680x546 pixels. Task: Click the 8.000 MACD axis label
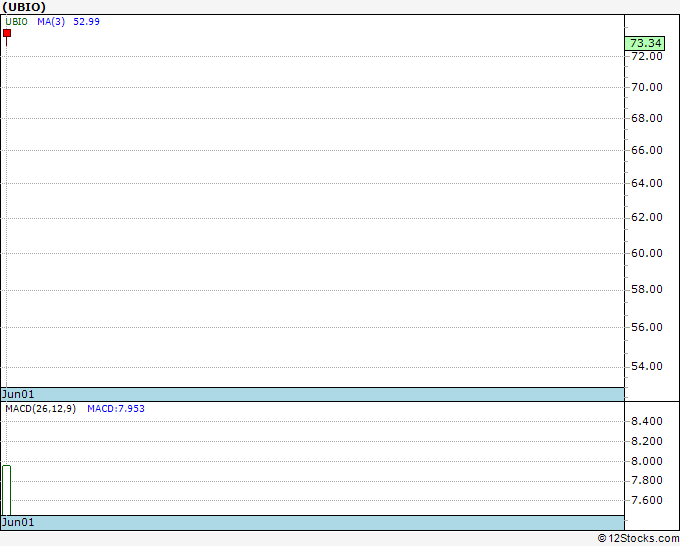coord(647,461)
